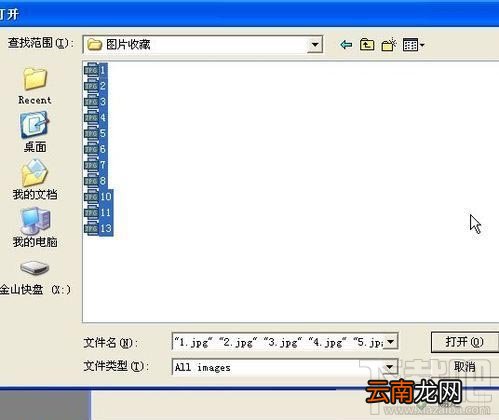
Task: Create a new folder
Action: 389,44
